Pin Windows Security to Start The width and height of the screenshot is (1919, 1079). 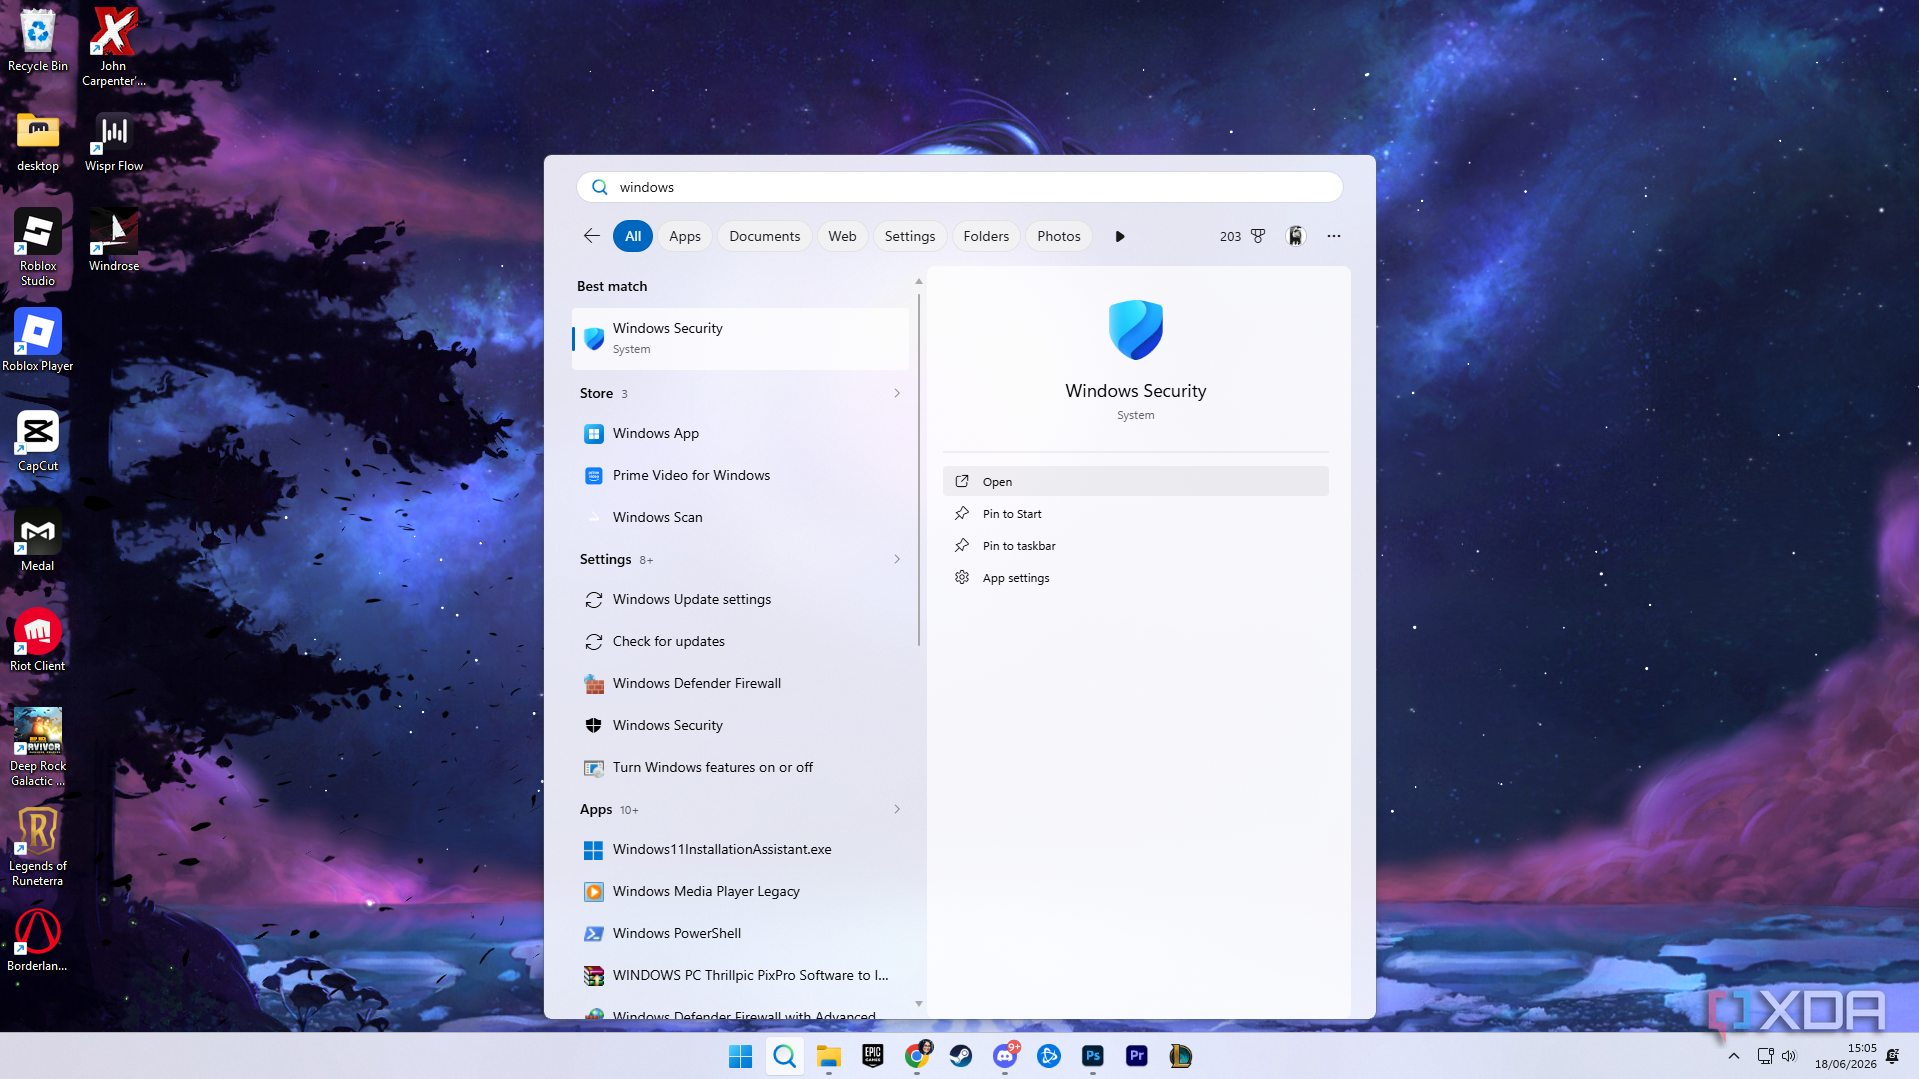click(1135, 513)
